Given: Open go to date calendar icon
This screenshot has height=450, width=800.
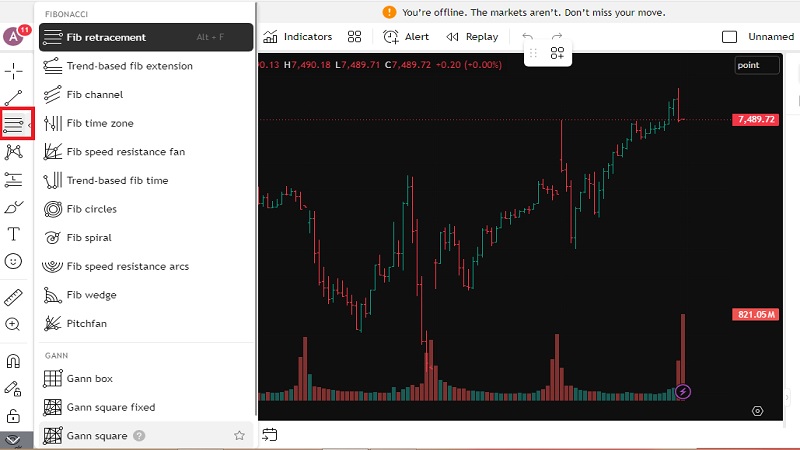Looking at the screenshot, I should [x=269, y=435].
